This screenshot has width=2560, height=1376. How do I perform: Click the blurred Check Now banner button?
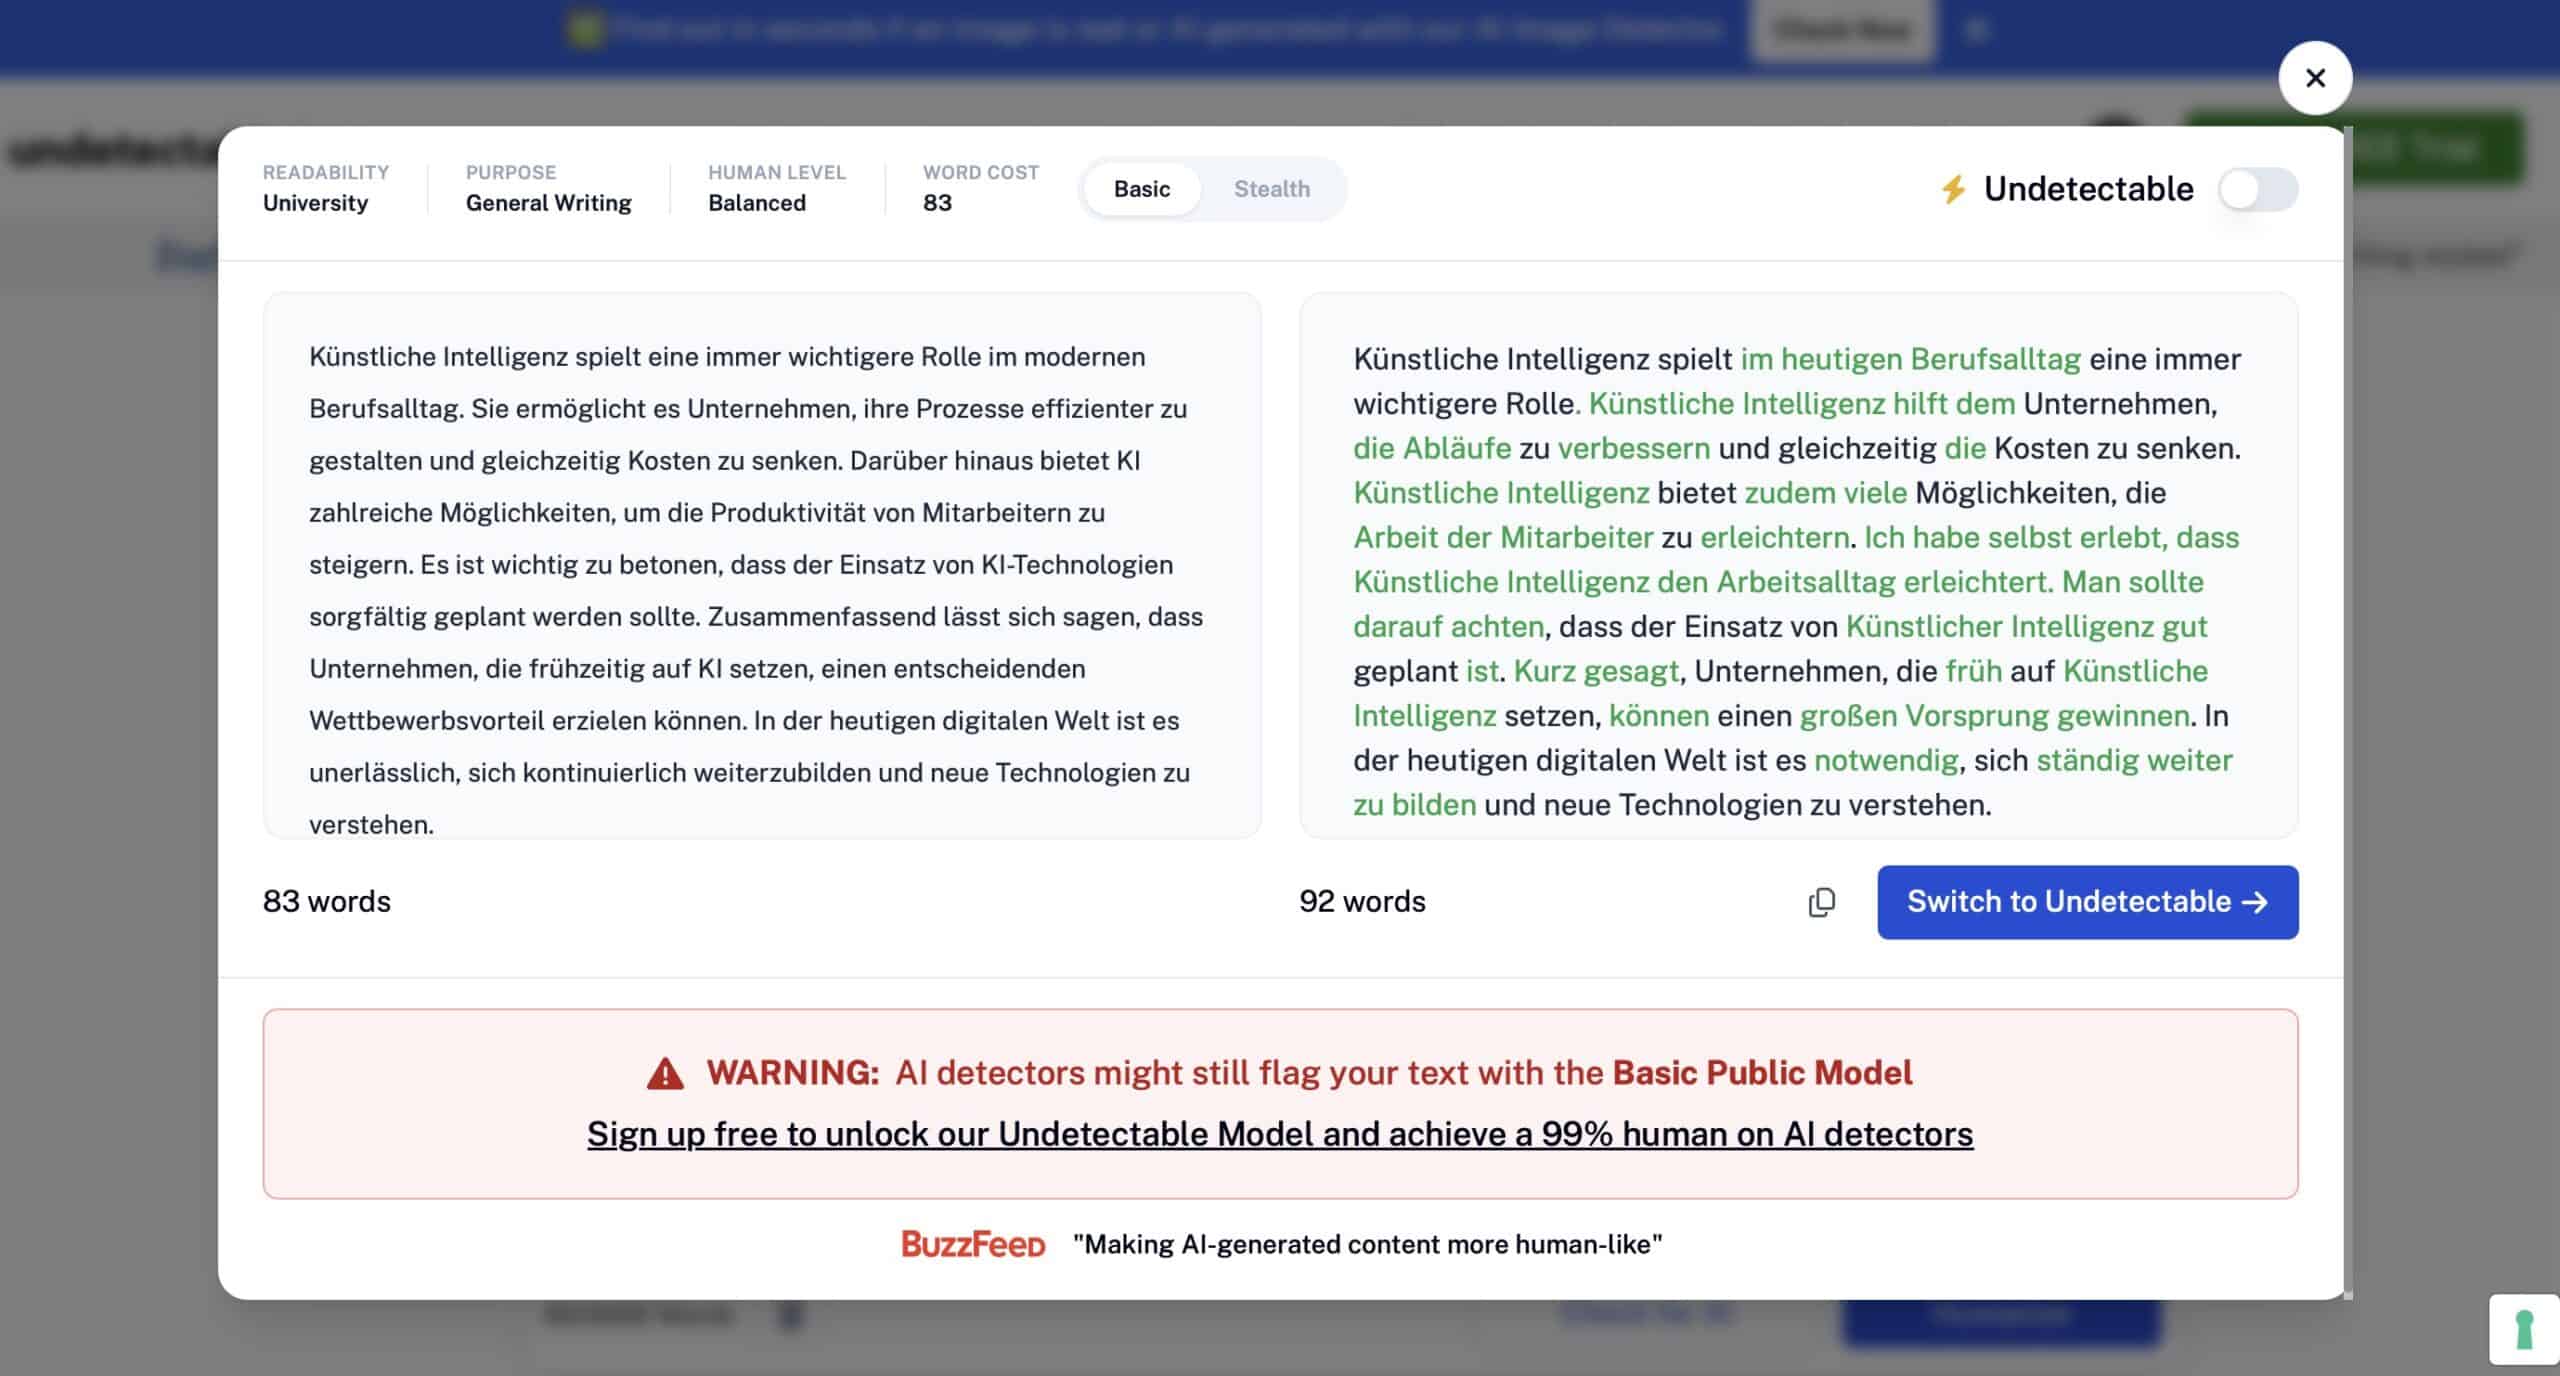[1843, 30]
